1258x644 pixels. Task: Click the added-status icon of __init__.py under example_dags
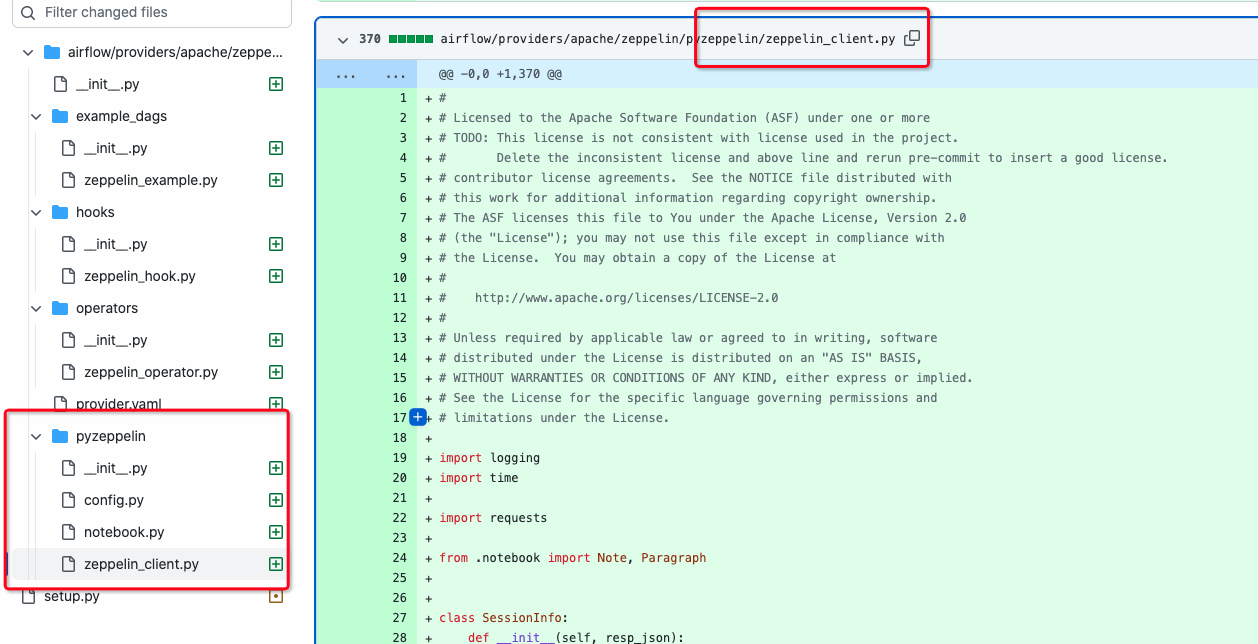click(x=276, y=148)
